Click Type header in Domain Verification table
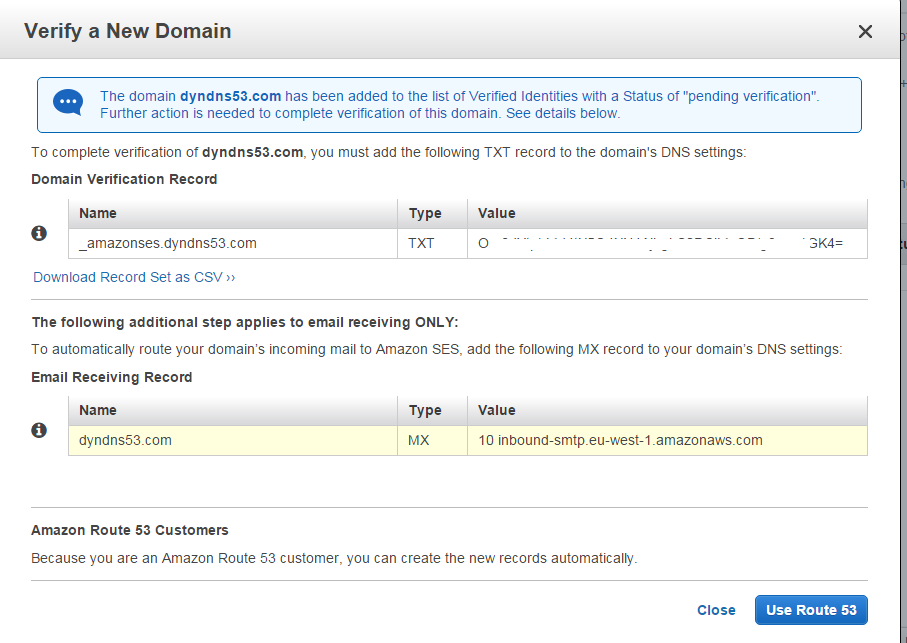Screen dimensions: 907x643 pyautogui.click(x=425, y=213)
